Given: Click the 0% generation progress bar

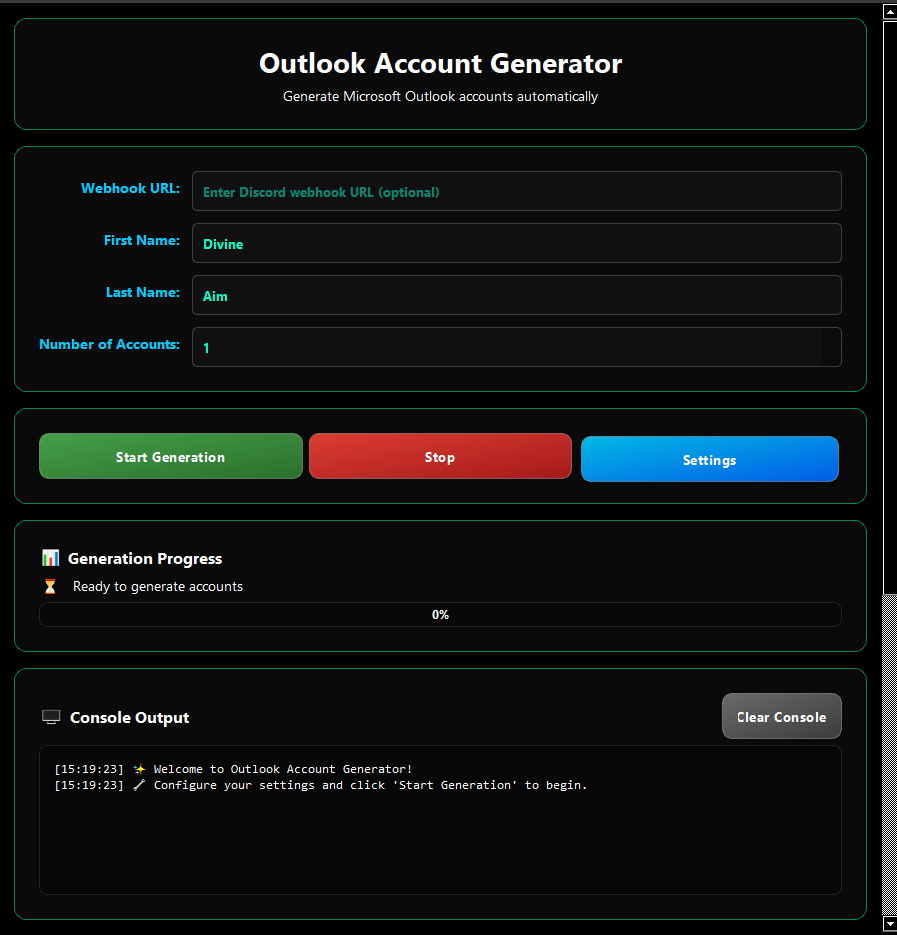Looking at the screenshot, I should coord(440,615).
